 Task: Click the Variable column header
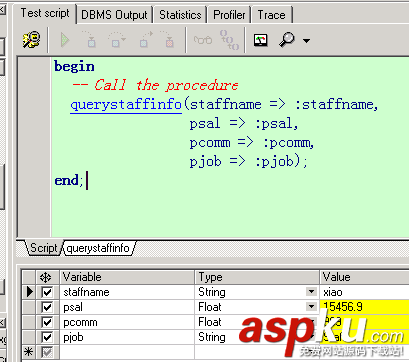tap(127, 277)
